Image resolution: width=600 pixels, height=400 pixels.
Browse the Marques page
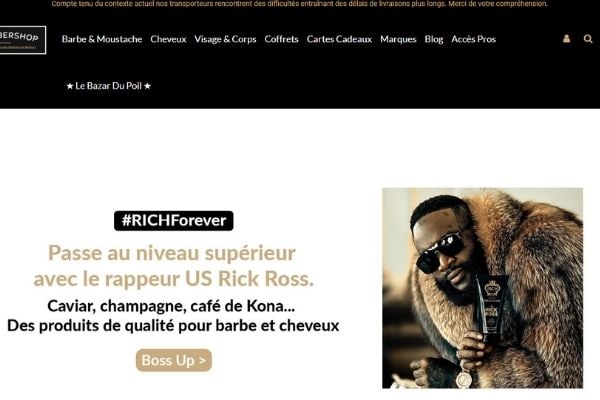(x=398, y=39)
